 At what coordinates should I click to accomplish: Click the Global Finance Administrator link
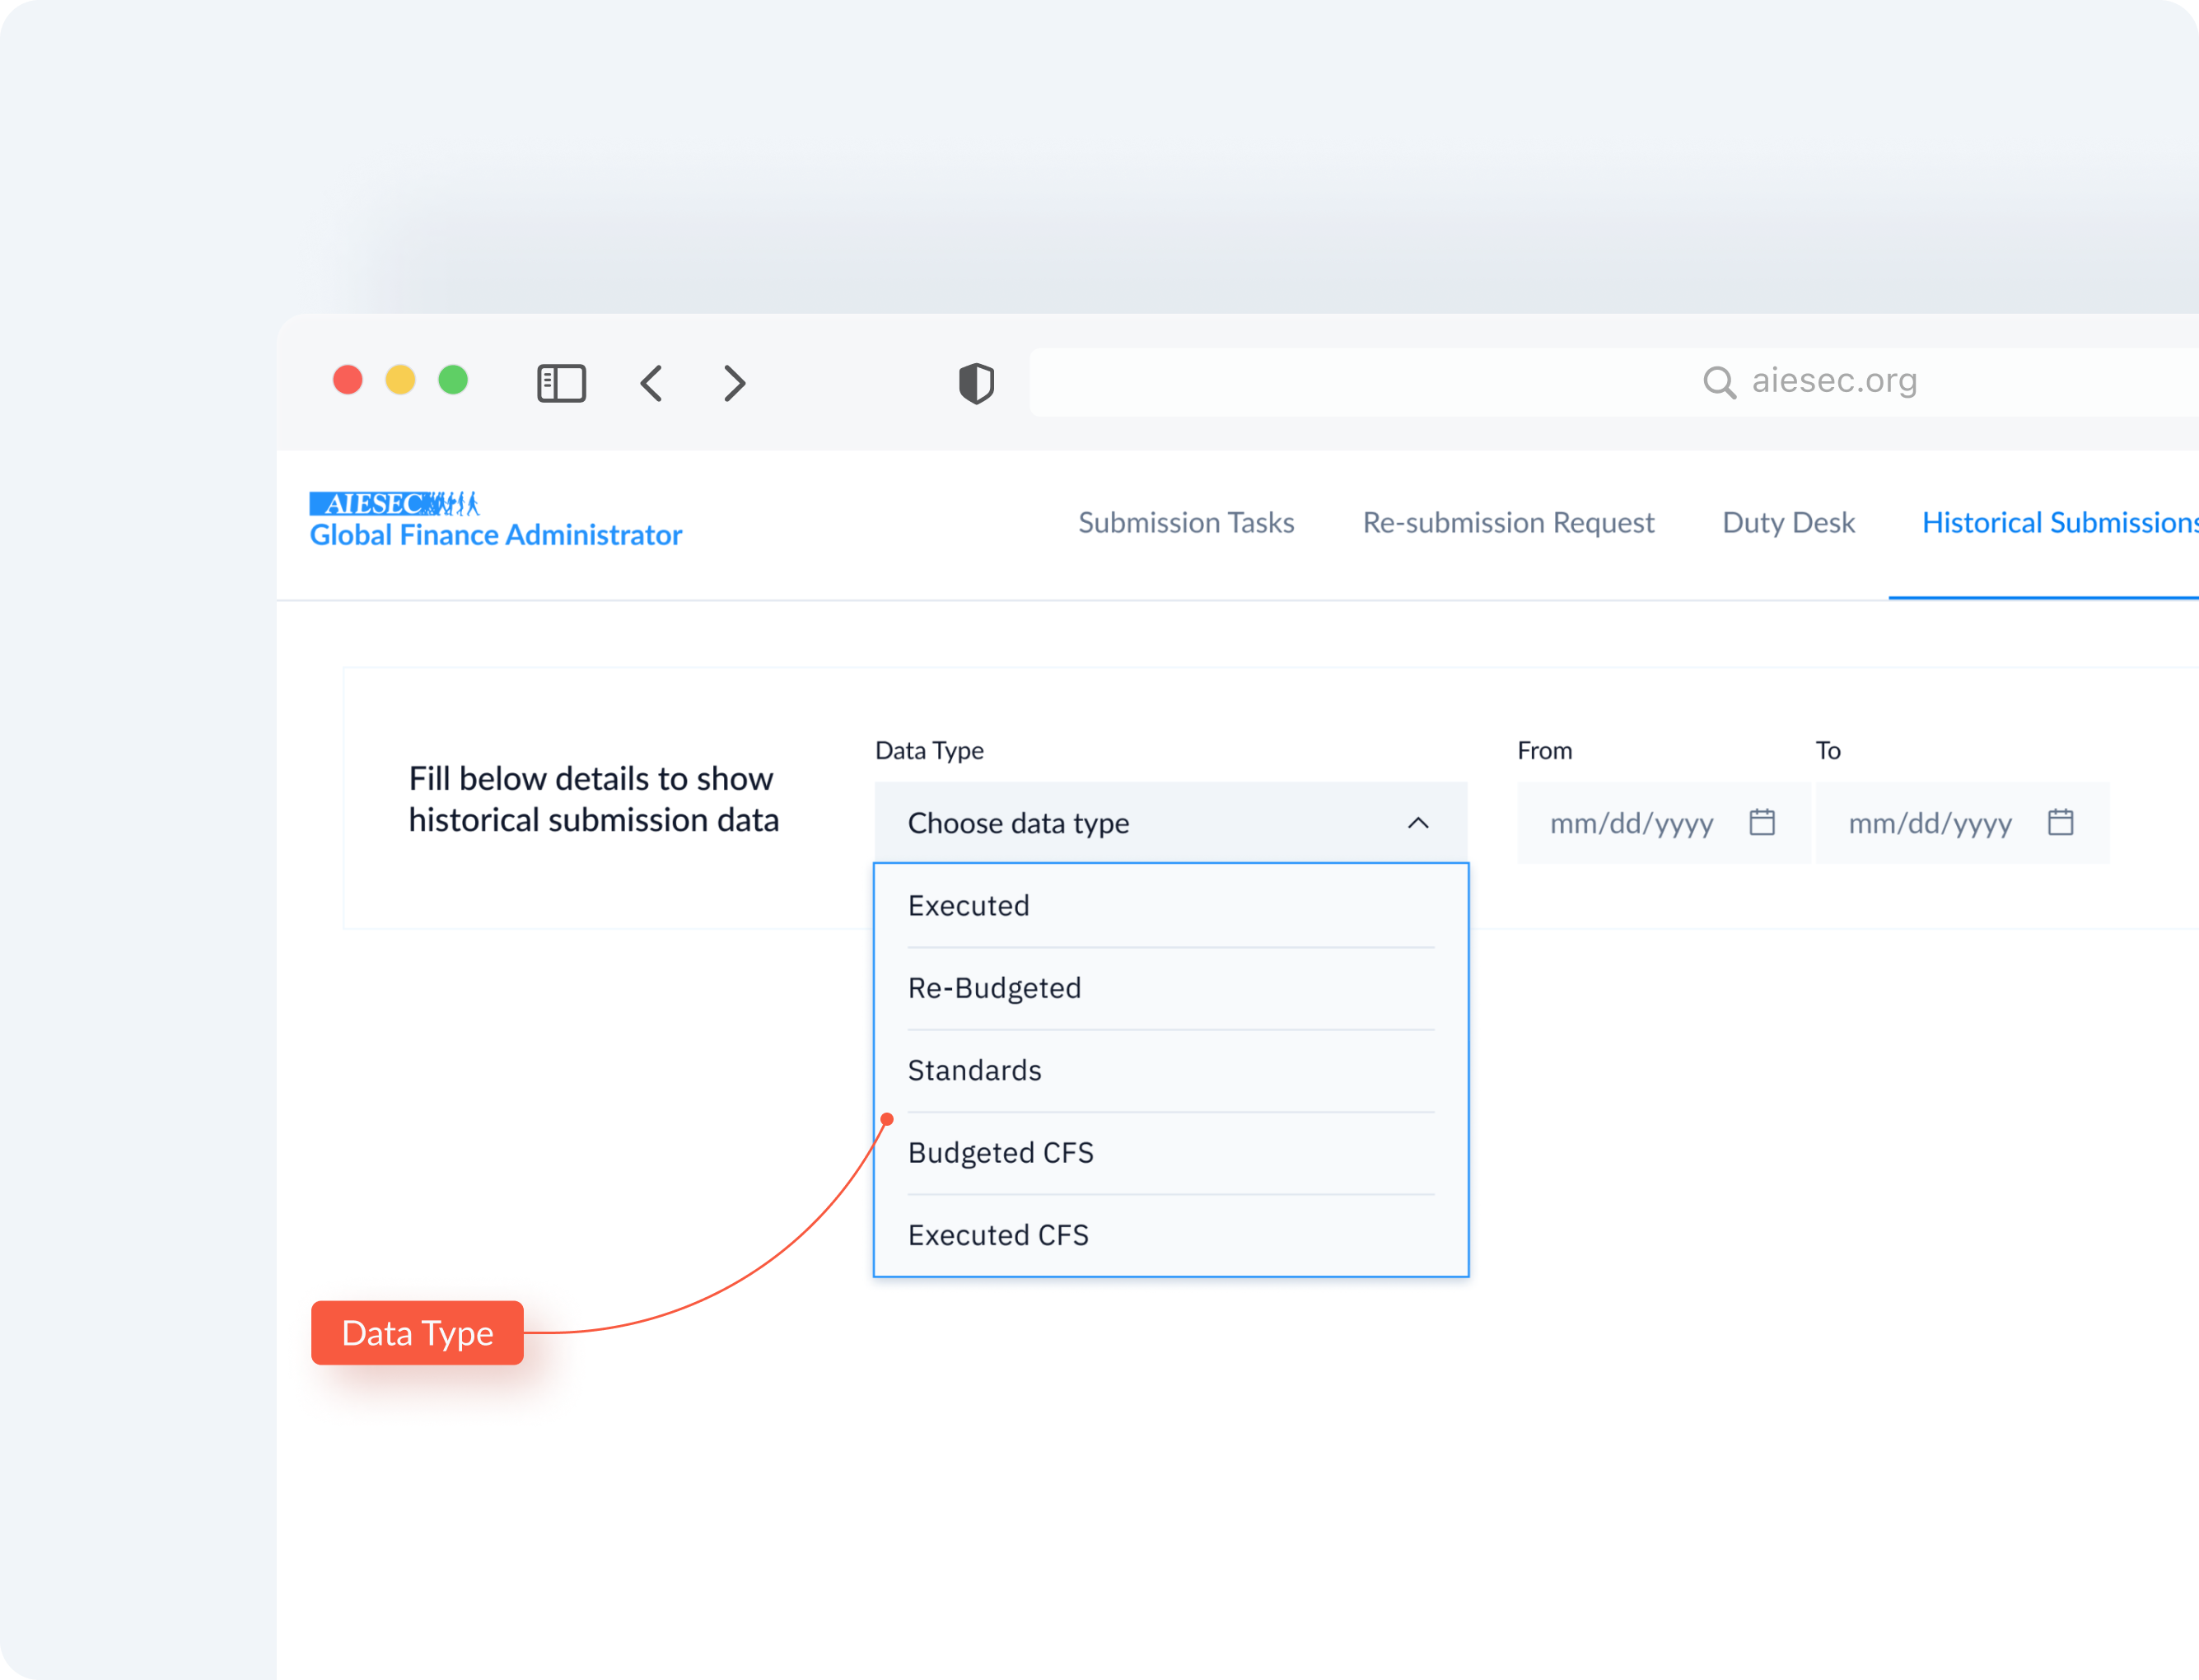[496, 535]
